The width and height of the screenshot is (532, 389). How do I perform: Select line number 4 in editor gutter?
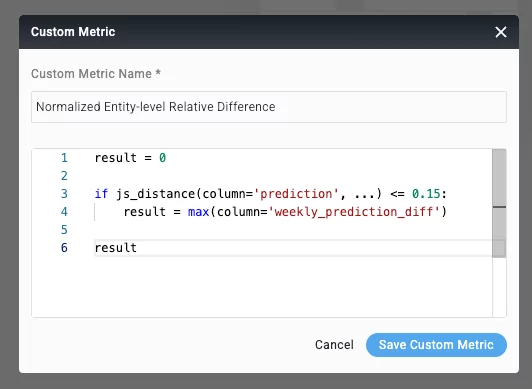click(64, 212)
